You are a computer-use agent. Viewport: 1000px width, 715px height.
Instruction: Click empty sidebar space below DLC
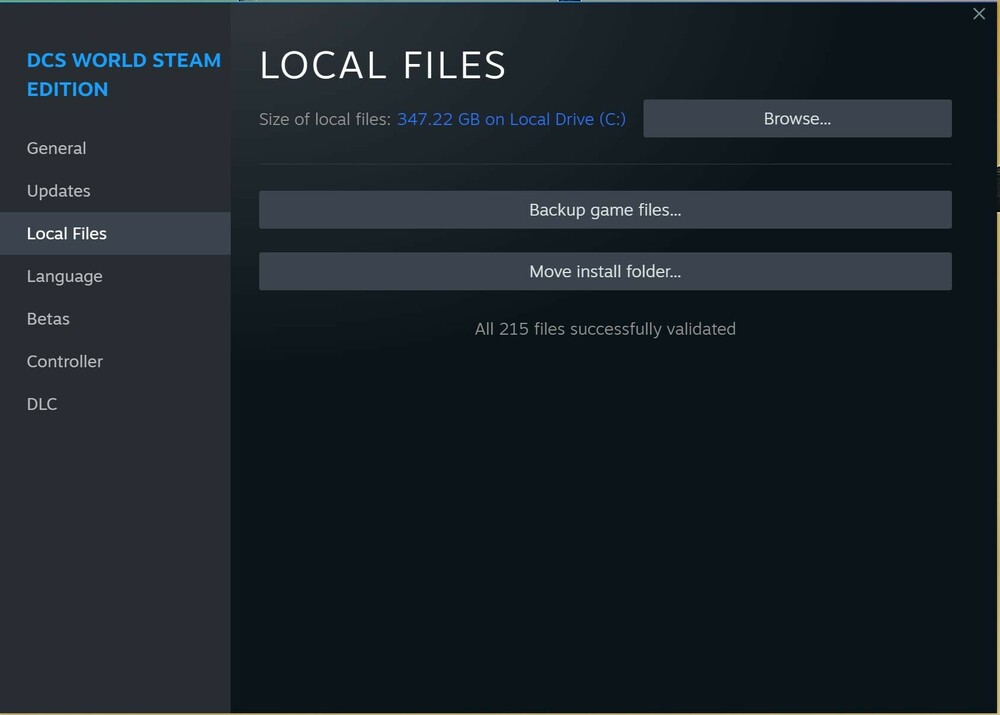click(115, 560)
